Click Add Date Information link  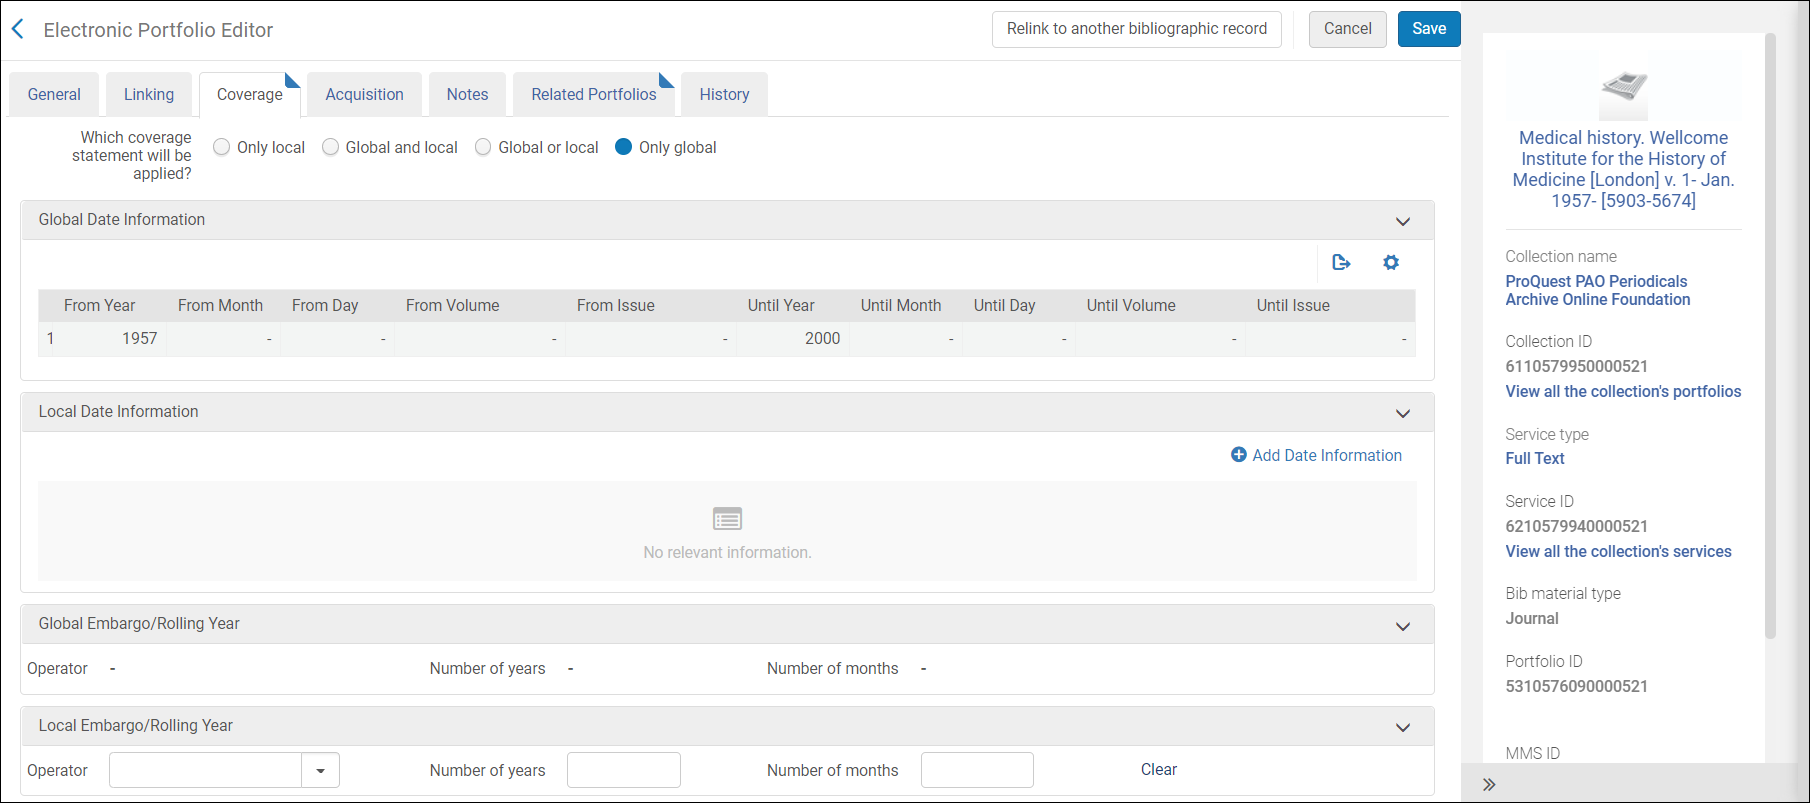[x=1316, y=455]
